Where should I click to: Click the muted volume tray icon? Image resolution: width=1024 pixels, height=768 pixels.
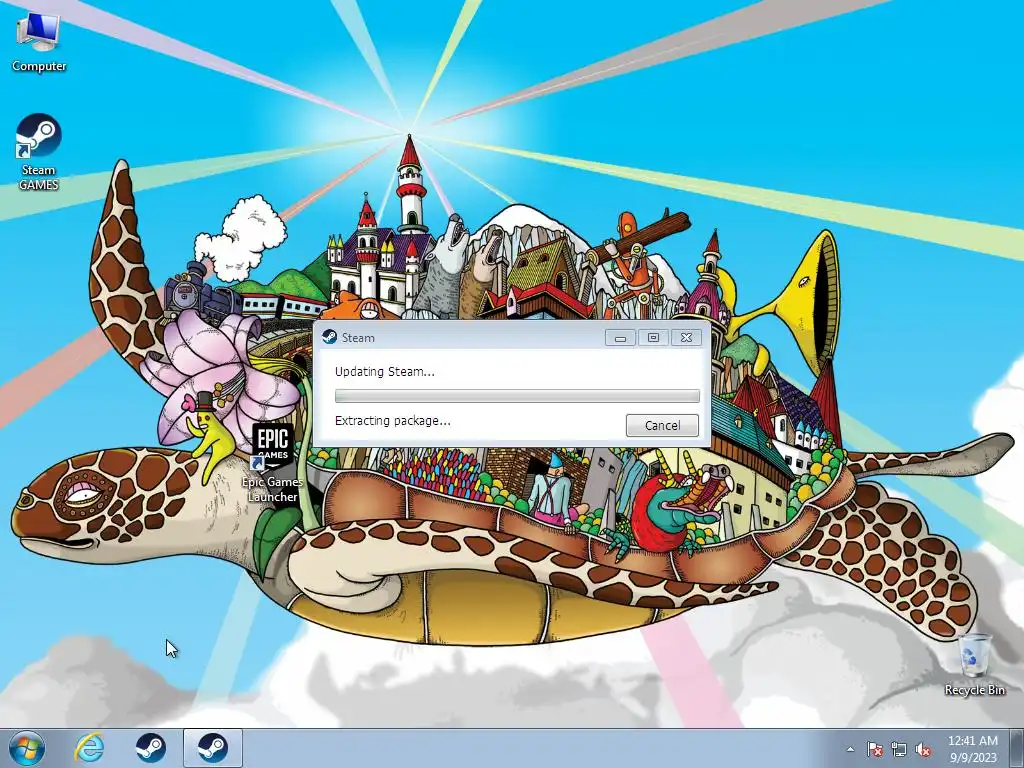(x=923, y=749)
